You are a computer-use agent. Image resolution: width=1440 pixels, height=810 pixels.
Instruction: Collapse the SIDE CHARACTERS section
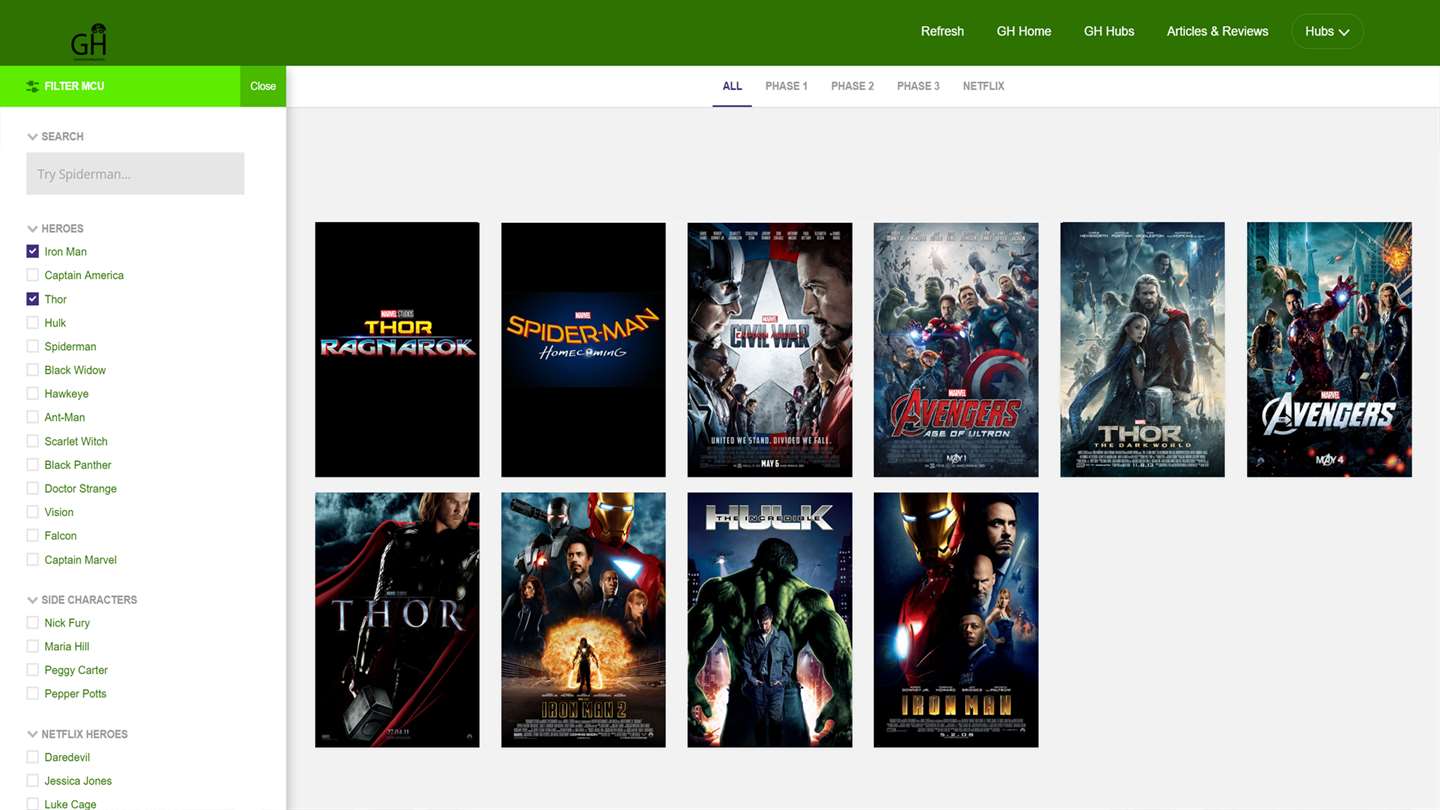(x=82, y=600)
